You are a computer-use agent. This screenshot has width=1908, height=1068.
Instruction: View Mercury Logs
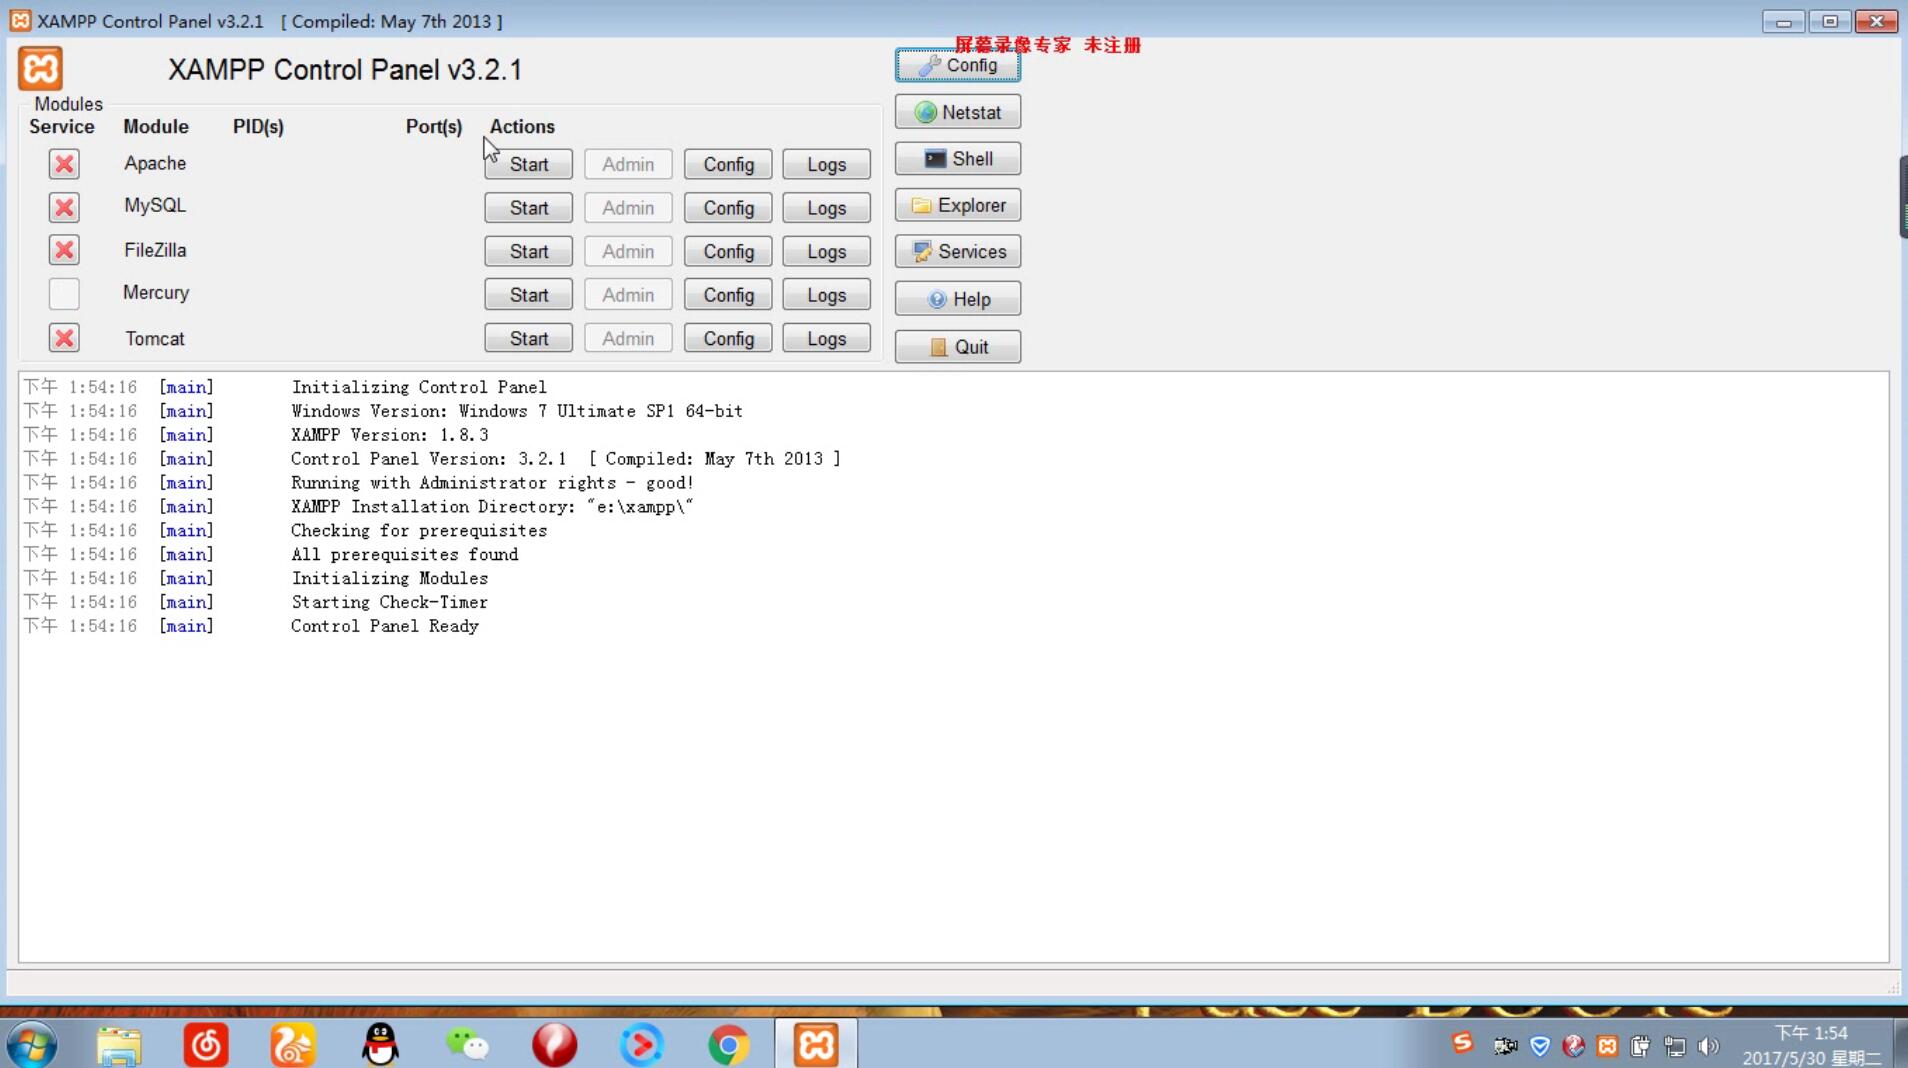(826, 295)
